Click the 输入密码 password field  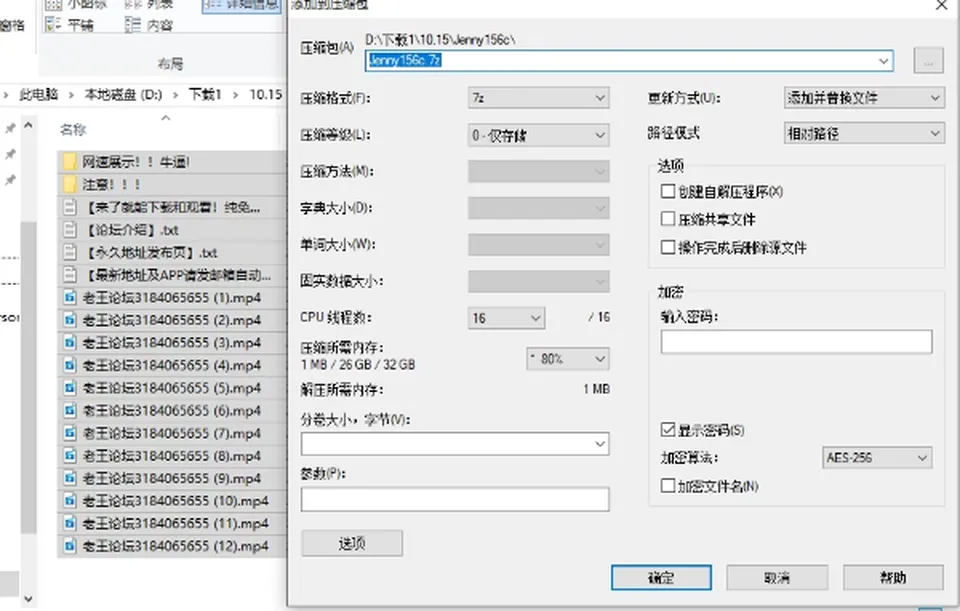coord(797,342)
